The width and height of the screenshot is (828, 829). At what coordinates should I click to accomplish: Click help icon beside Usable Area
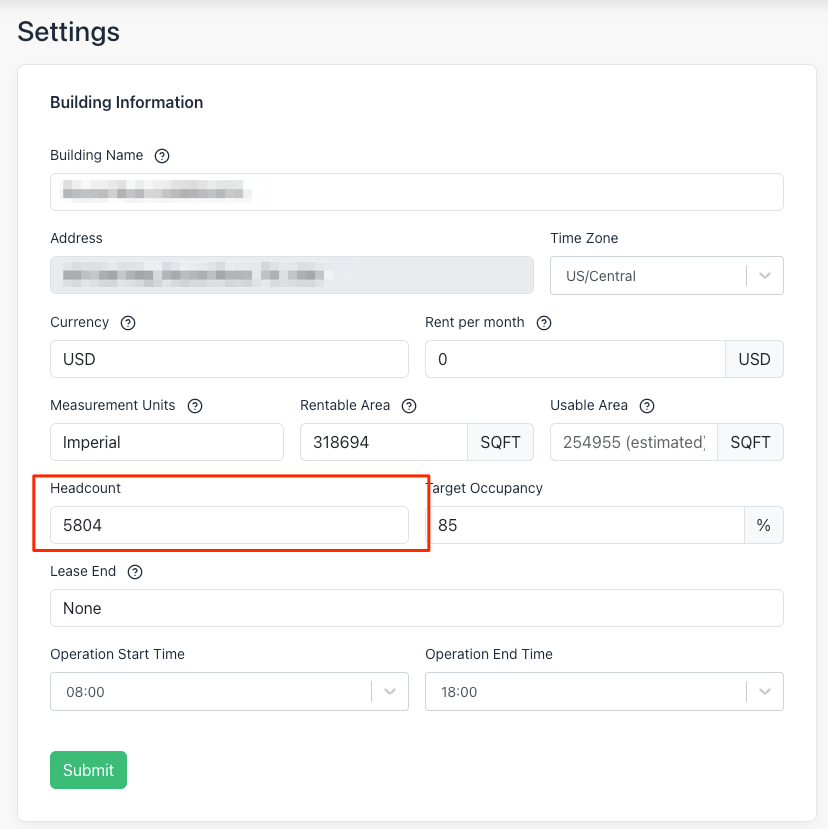(x=647, y=406)
